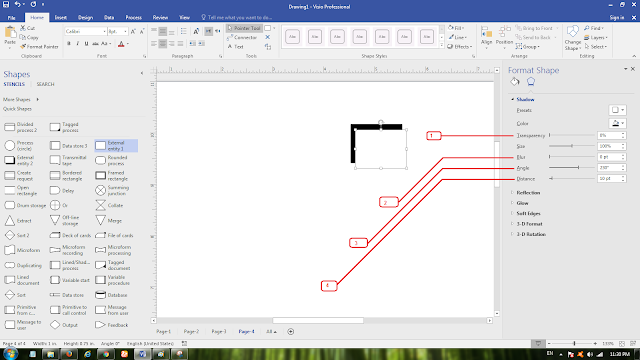Switch to the Page-1 tab

(164, 331)
